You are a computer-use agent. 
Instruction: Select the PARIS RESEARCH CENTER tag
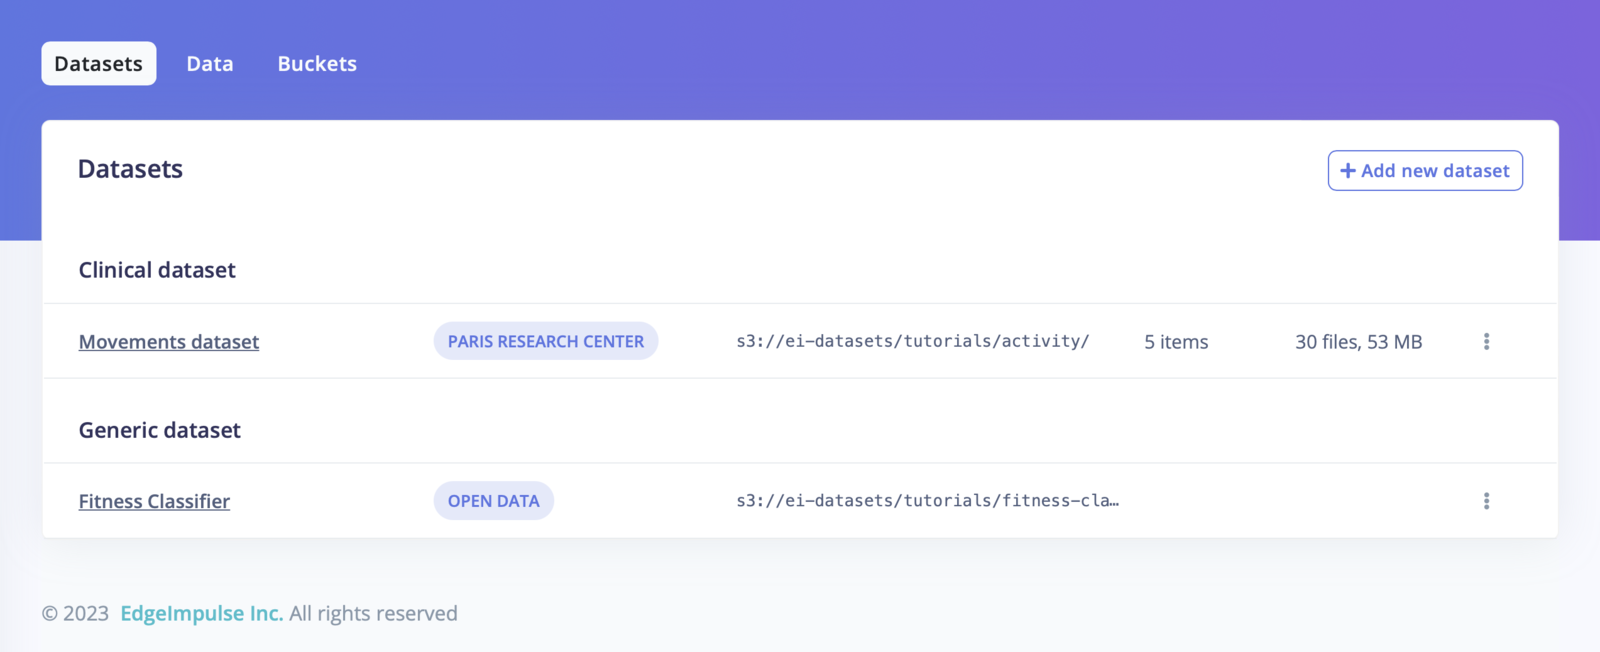(x=546, y=341)
